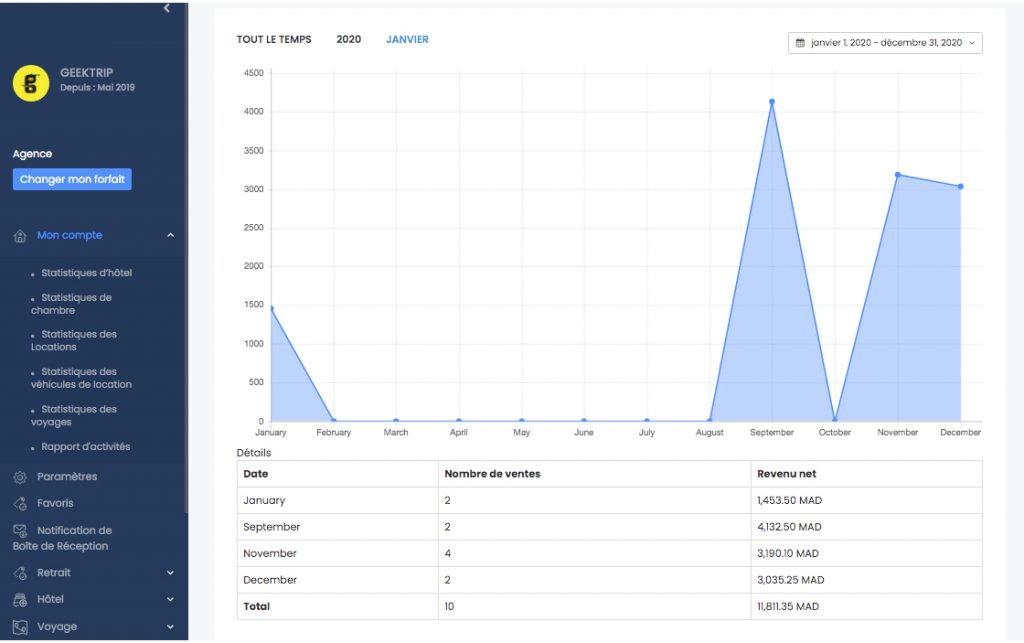Click the GeekTrip yellow logo avatar

pos(31,83)
